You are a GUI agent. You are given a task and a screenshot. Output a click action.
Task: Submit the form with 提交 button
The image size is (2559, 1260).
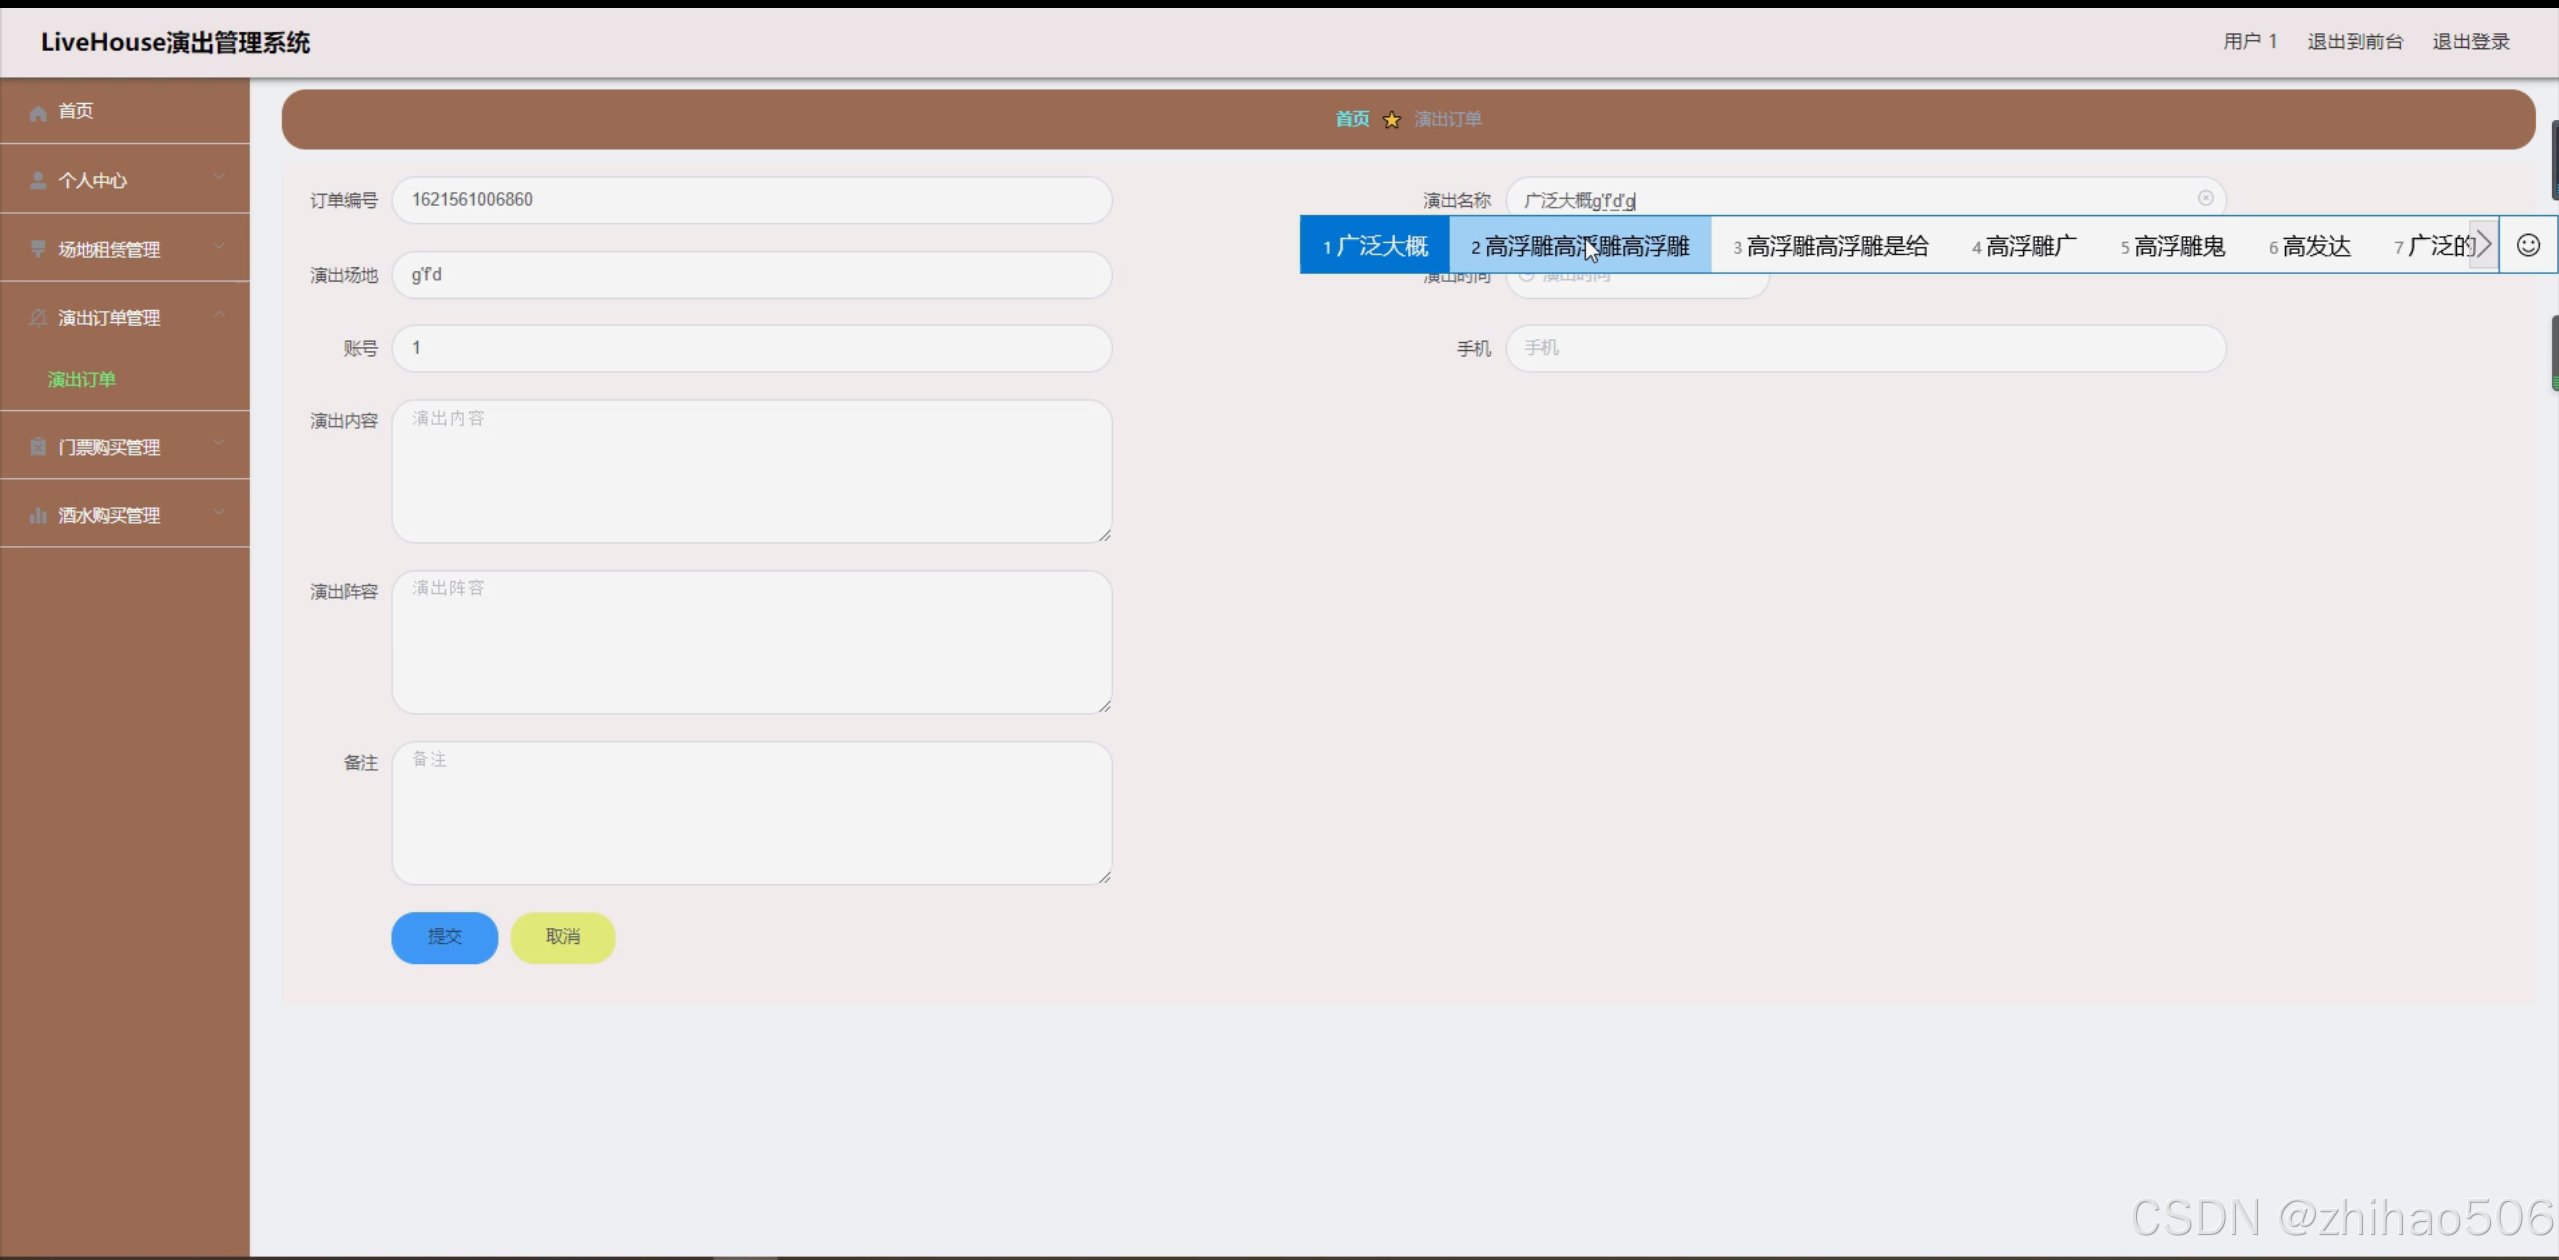(443, 937)
